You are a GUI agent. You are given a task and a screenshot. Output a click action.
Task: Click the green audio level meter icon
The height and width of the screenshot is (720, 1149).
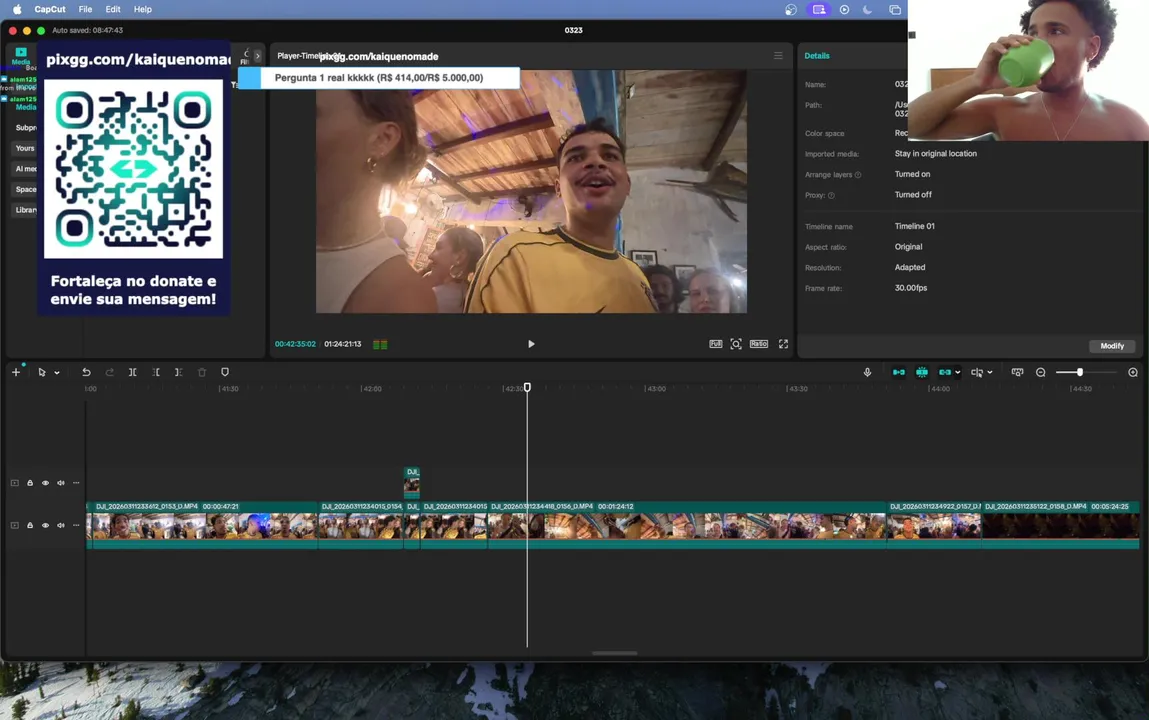(380, 344)
